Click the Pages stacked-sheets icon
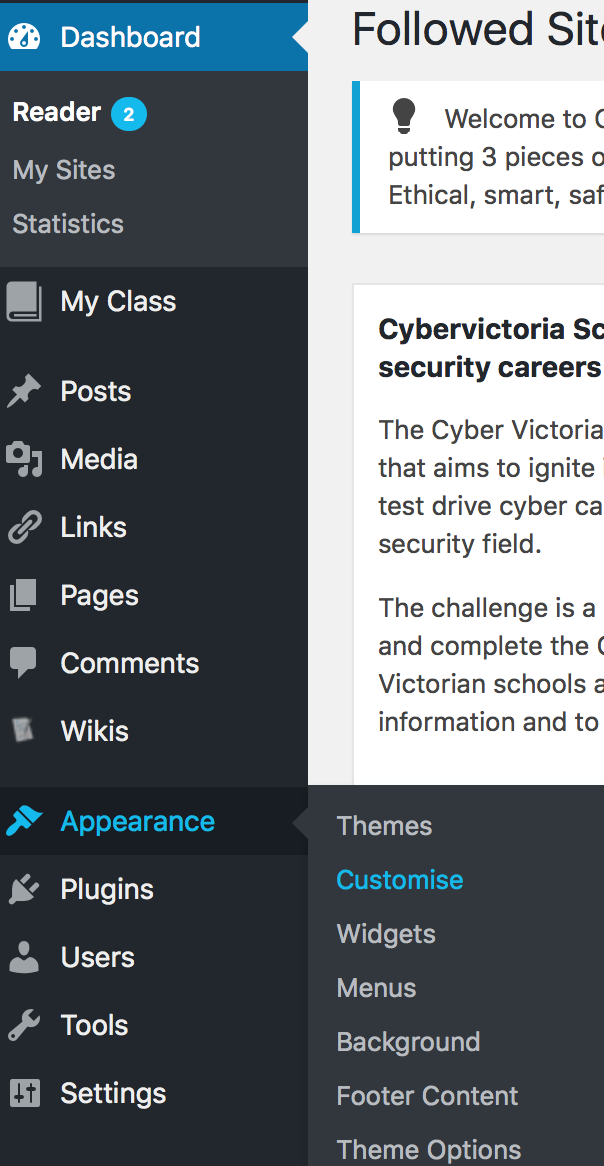 point(24,596)
